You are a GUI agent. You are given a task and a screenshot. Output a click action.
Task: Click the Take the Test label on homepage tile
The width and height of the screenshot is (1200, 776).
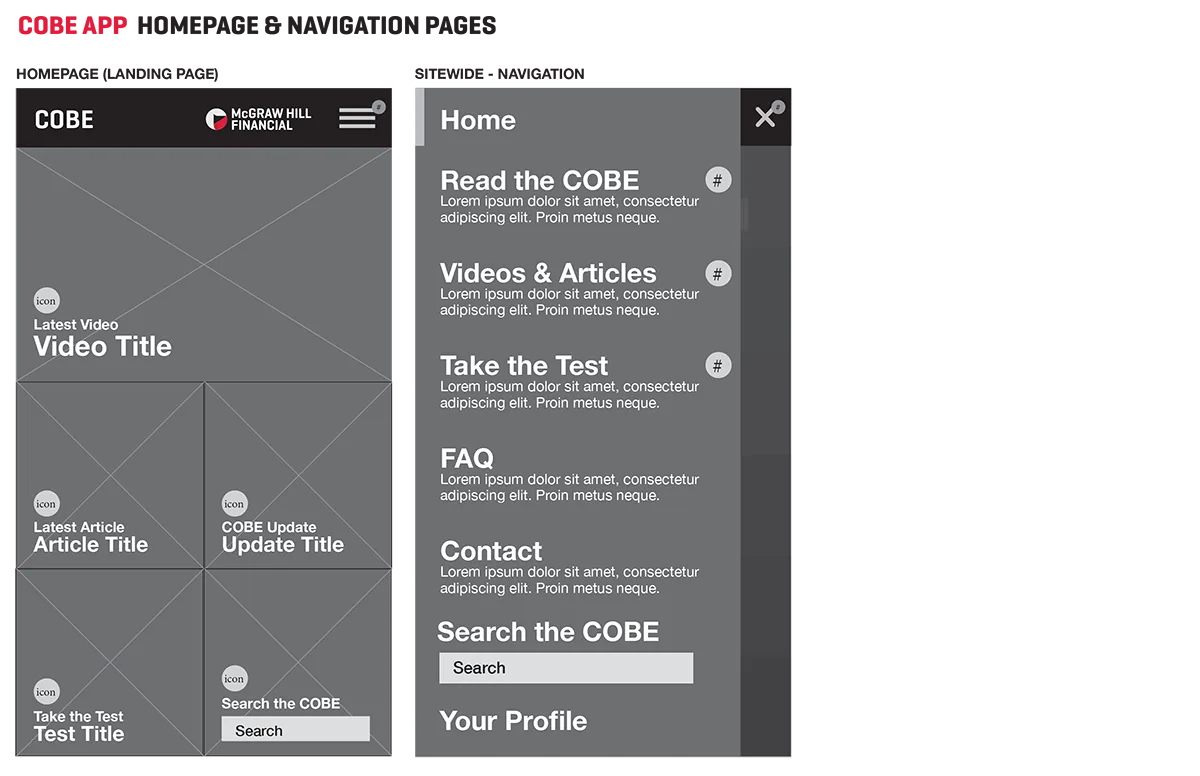tap(78, 716)
